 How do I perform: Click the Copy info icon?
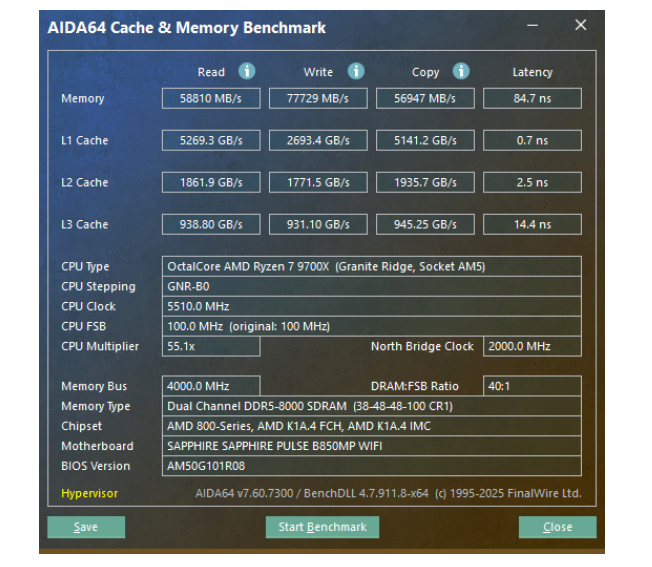click(461, 72)
